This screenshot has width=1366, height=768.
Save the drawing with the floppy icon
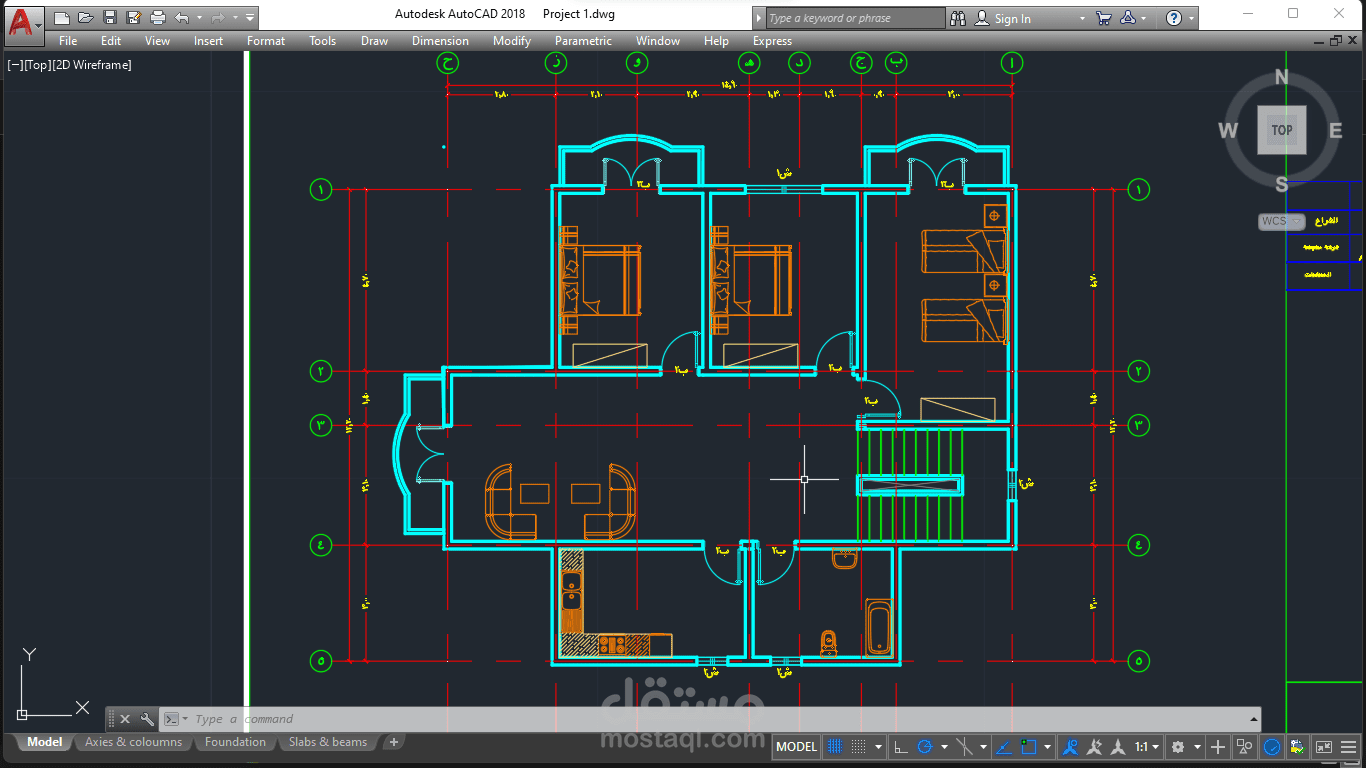click(110, 18)
